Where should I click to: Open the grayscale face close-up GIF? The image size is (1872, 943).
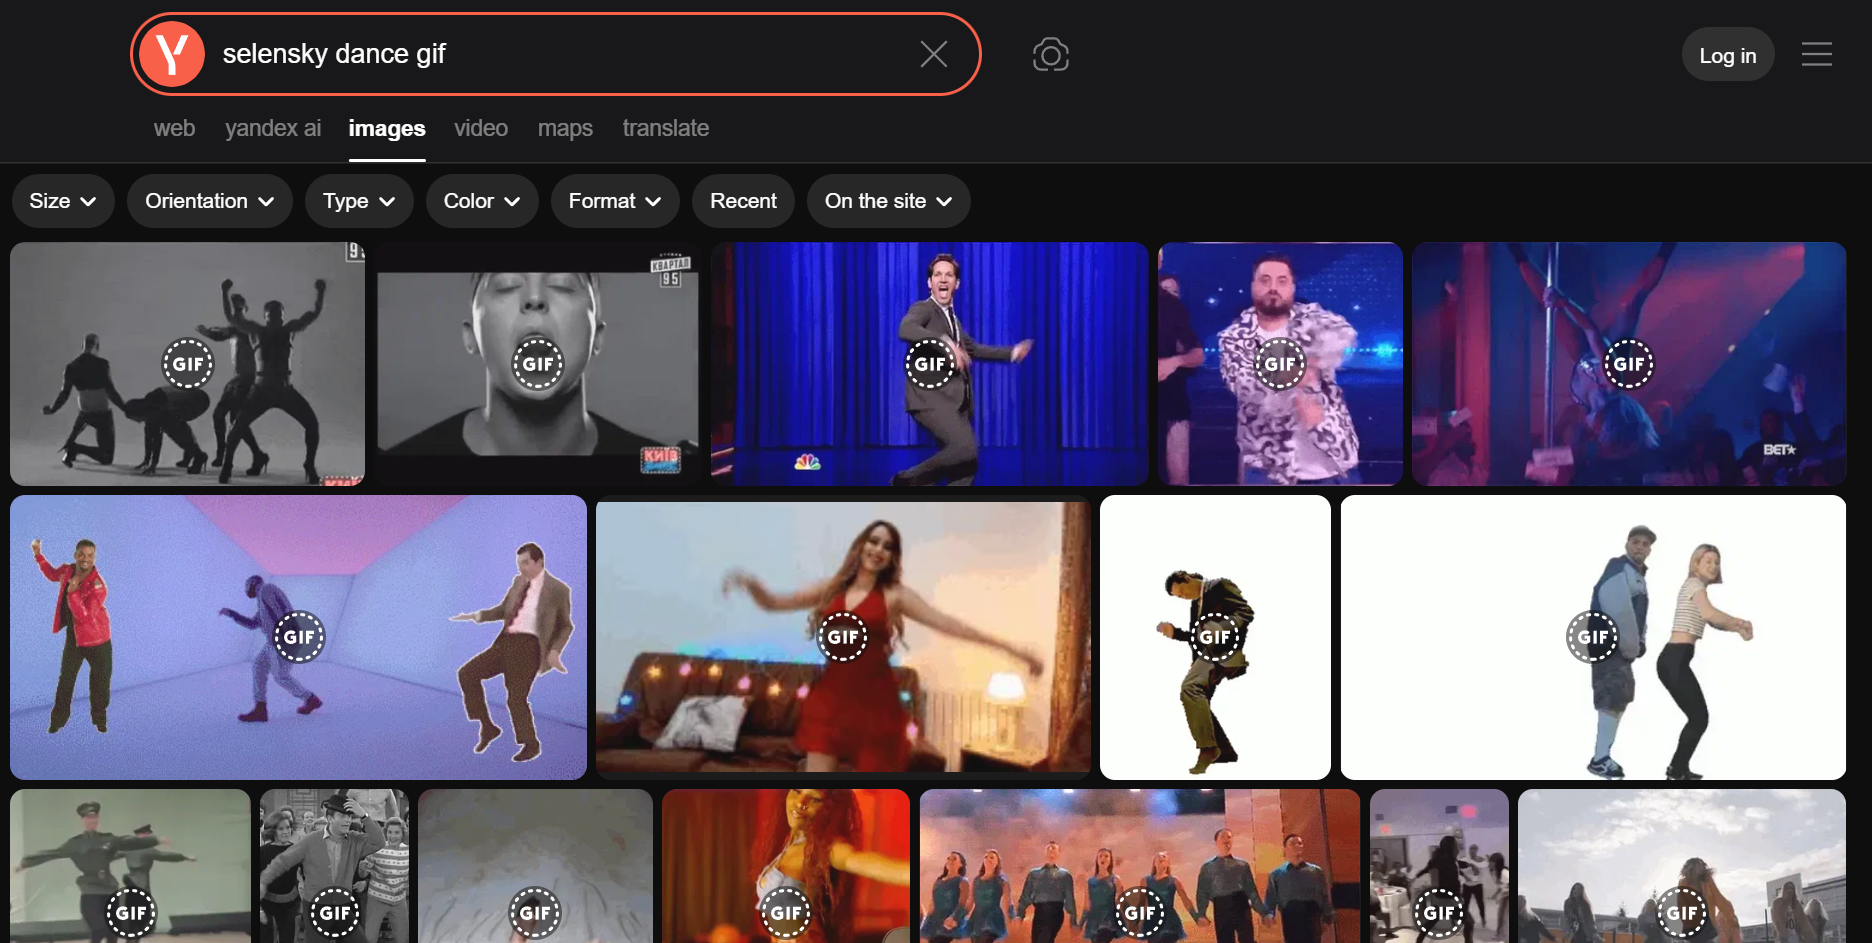[x=538, y=364]
